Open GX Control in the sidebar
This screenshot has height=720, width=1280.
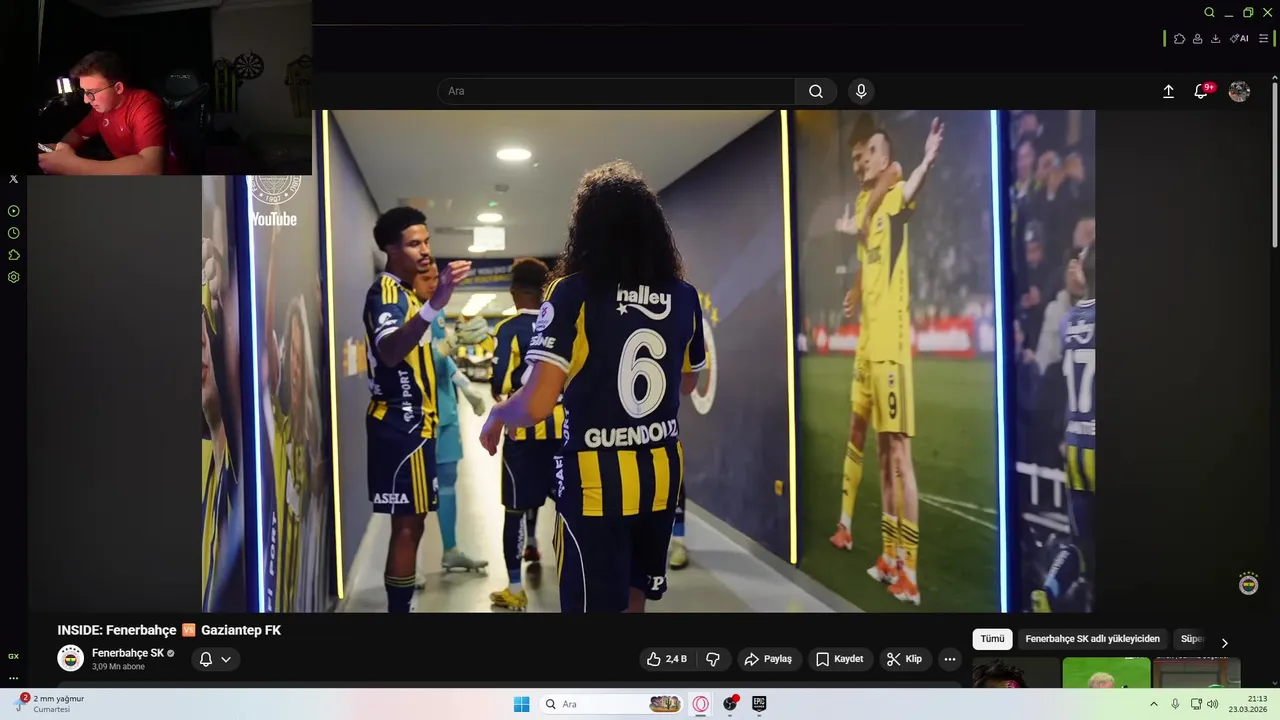tap(13, 656)
